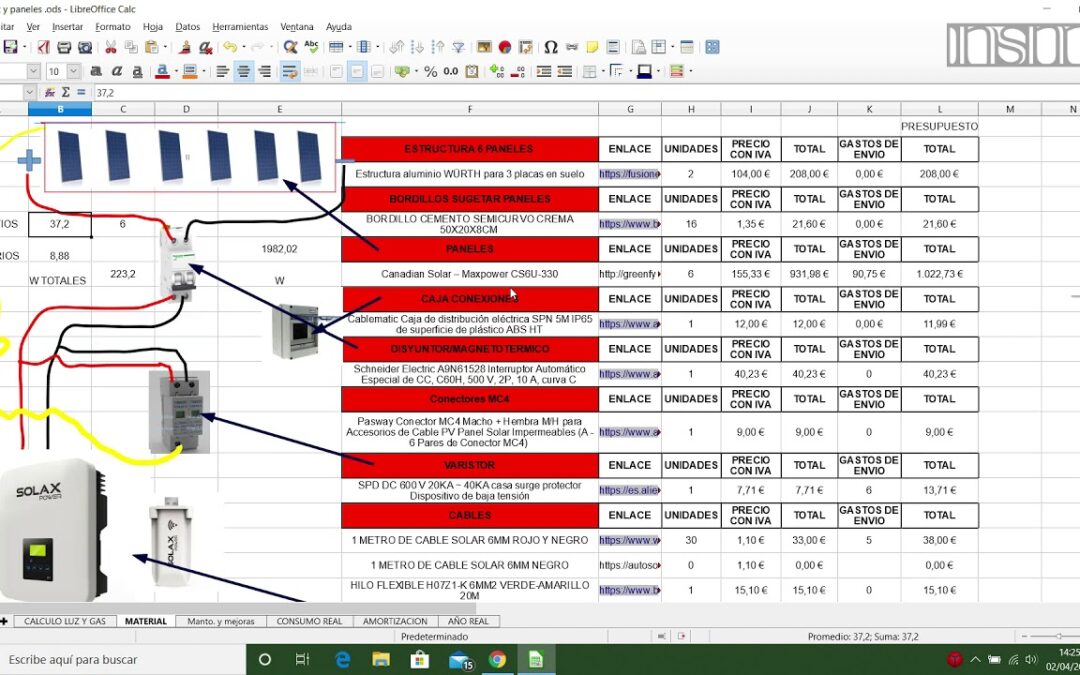This screenshot has width=1080, height=675.
Task: Toggle print preview
Action: point(85,47)
